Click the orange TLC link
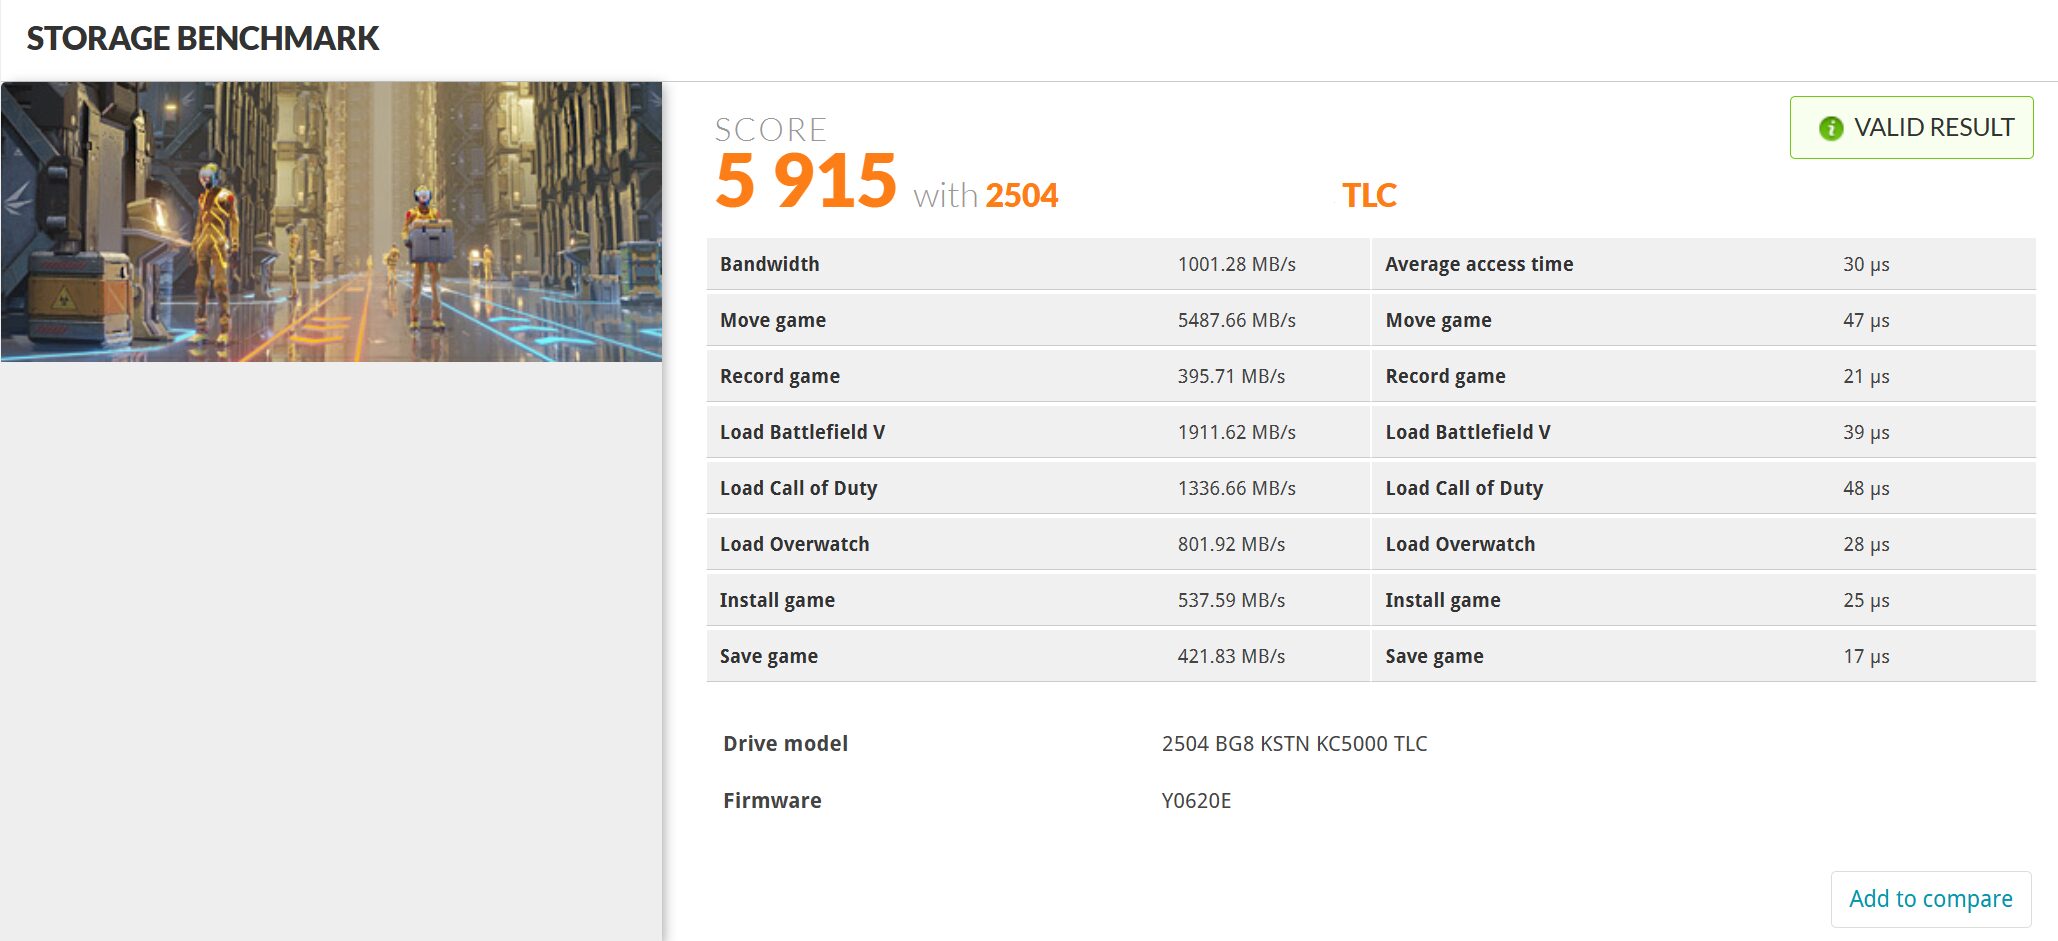Screen dimensions: 2058x941 [x=1368, y=195]
